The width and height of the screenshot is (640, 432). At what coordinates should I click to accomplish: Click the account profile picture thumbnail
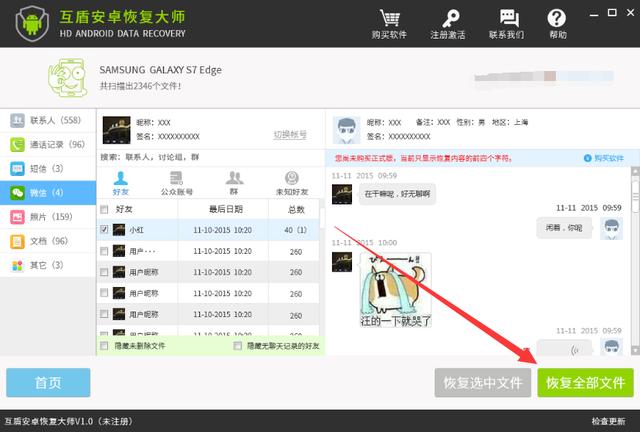[x=116, y=130]
